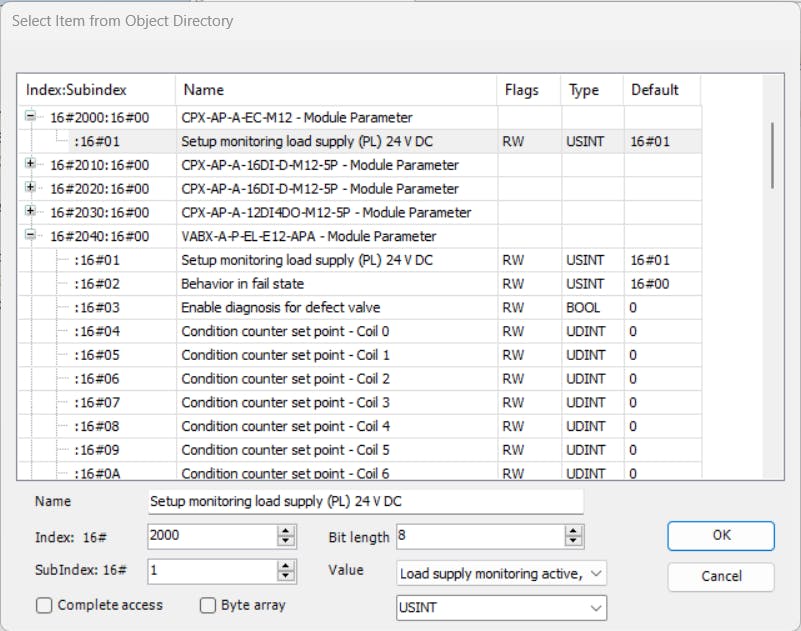
Task: Enable the Complete access checkbox
Action: (x=44, y=605)
